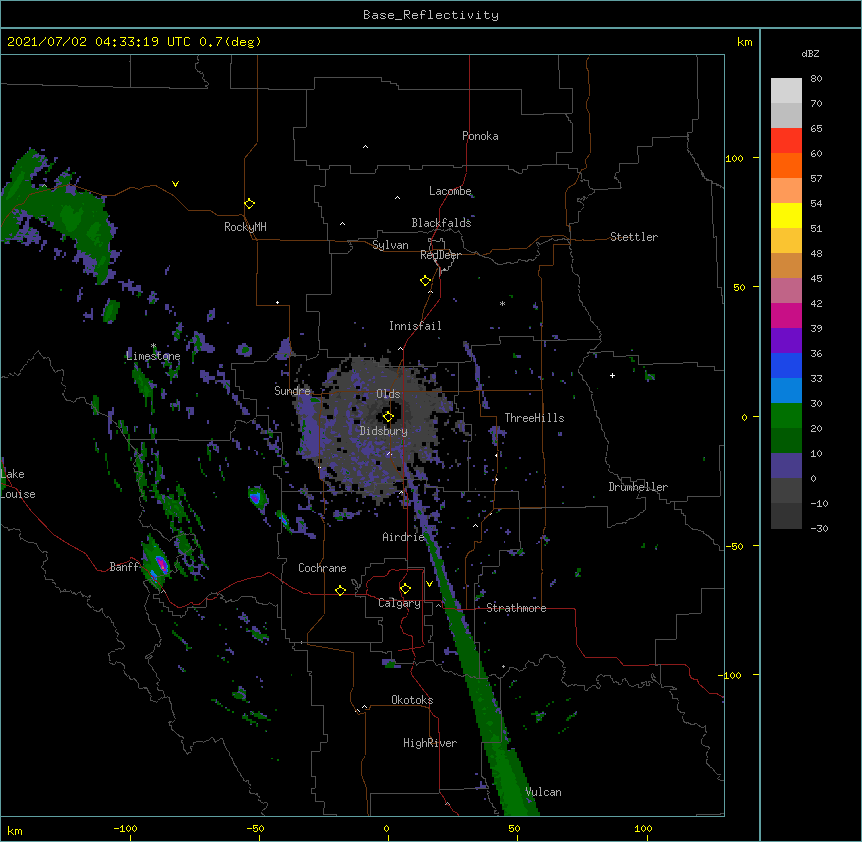Click the yellow diamond marker above RockyMH

[x=250, y=204]
